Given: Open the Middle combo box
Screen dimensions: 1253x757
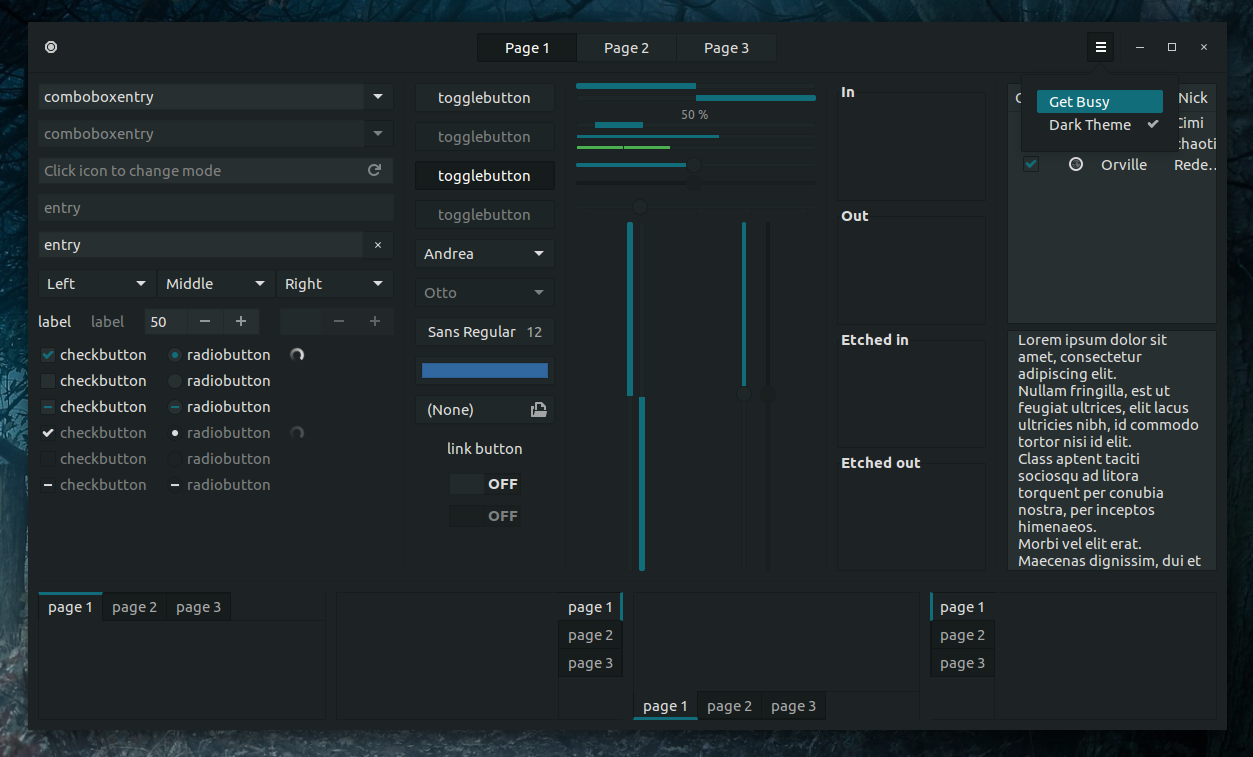Looking at the screenshot, I should click(215, 283).
